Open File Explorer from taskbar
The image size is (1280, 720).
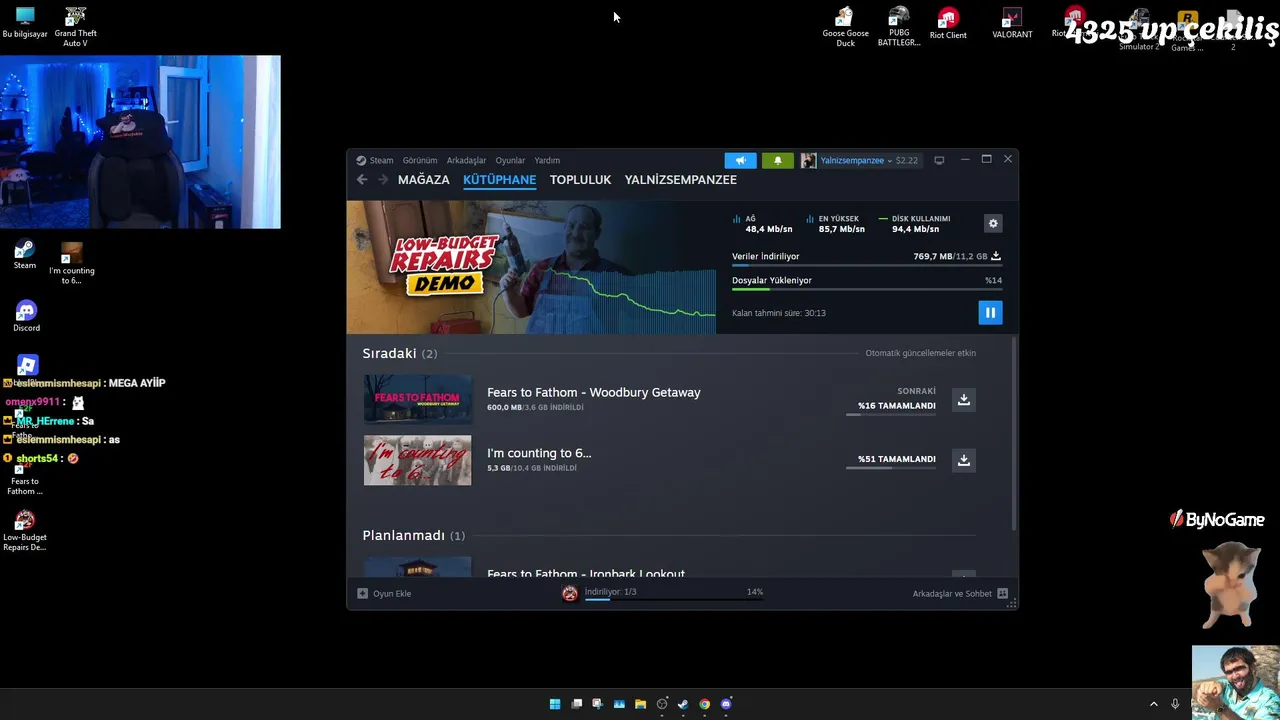coord(640,704)
